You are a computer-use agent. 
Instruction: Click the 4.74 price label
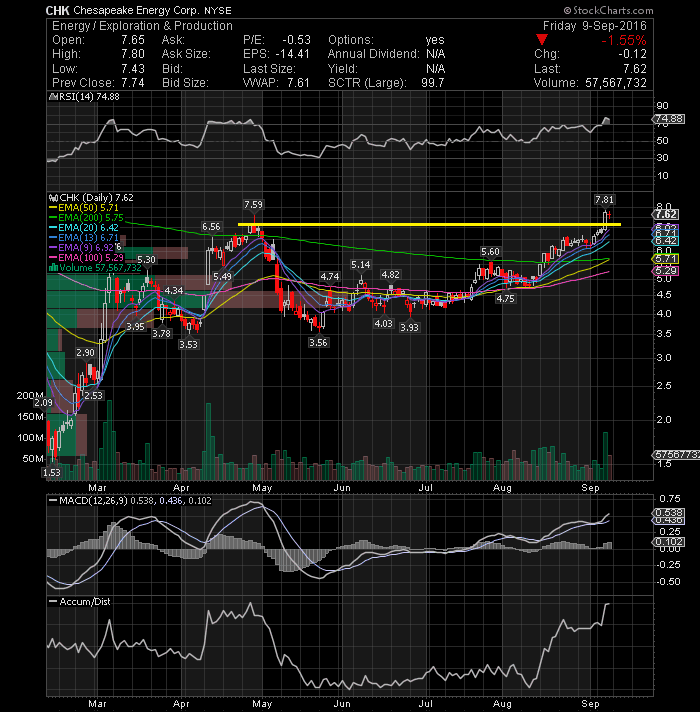(330, 277)
